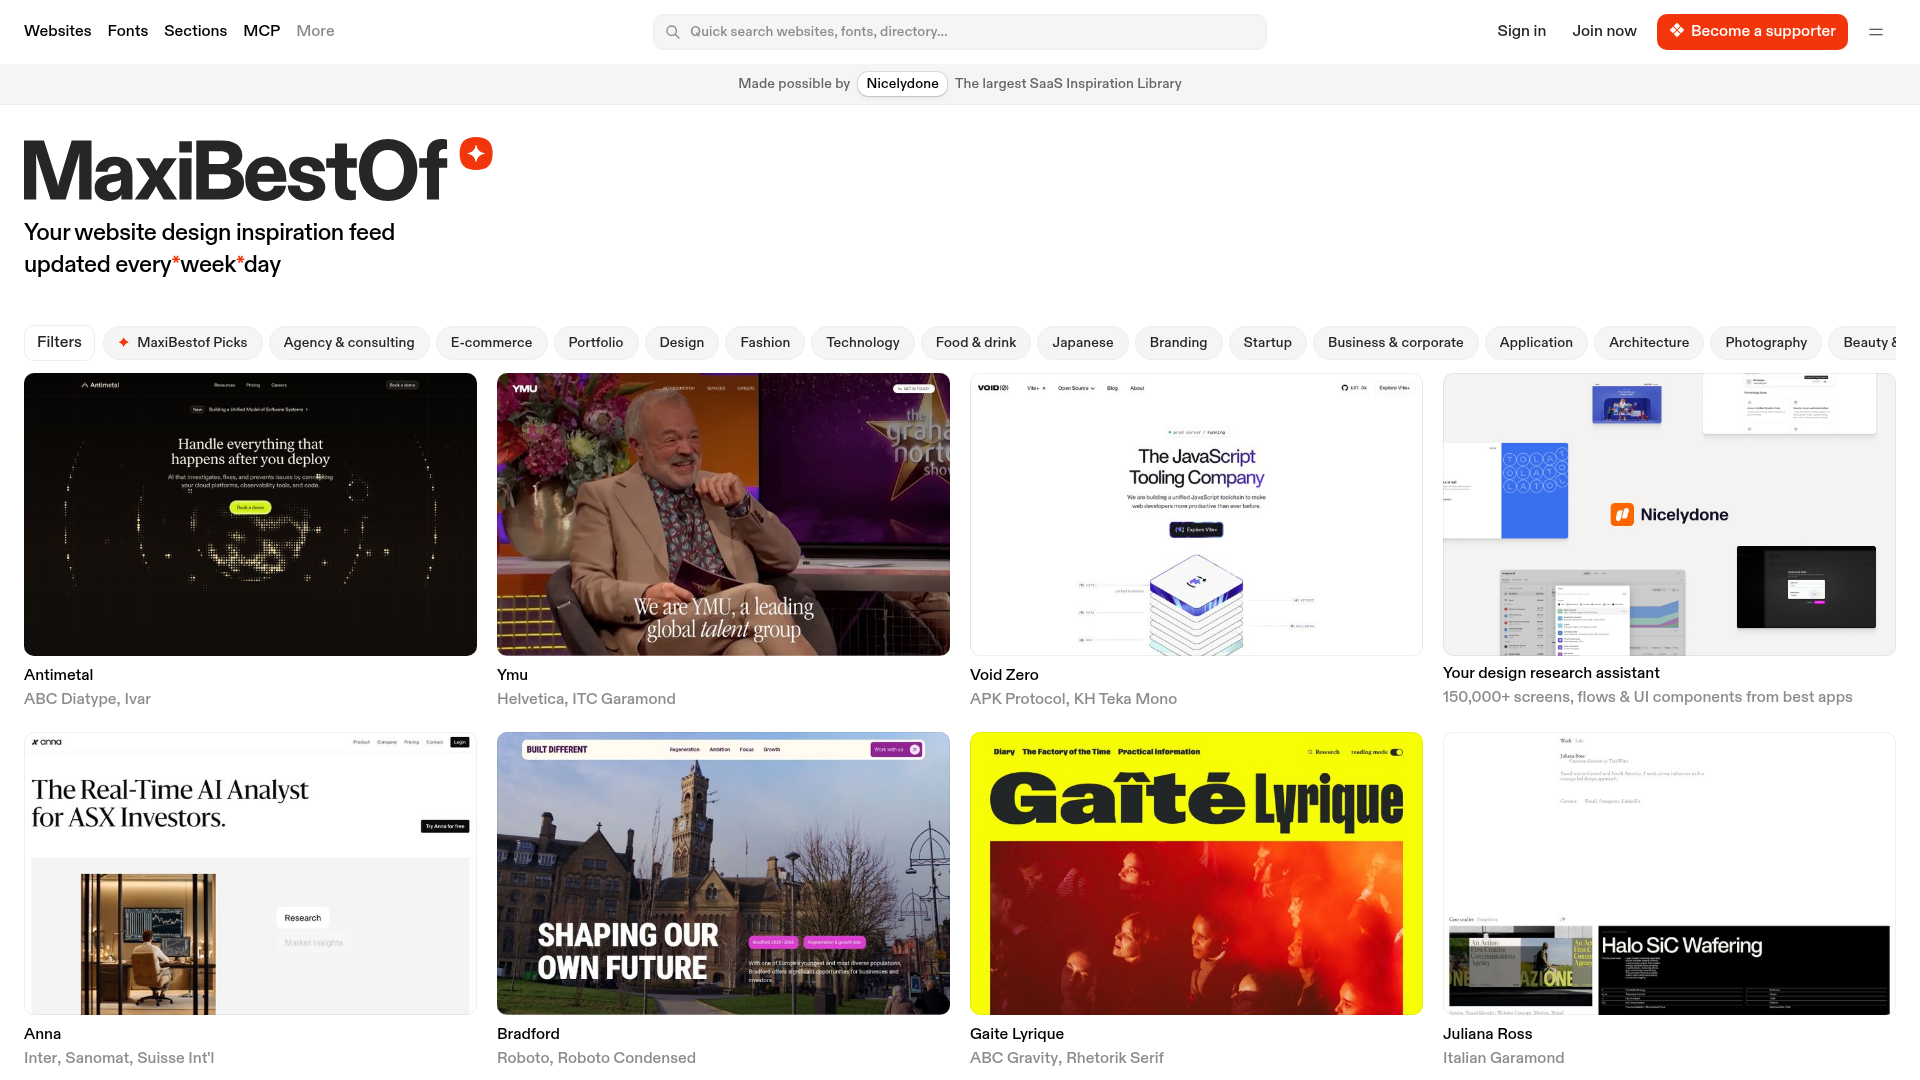Screen dimensions: 1920x1080
Task: Open the Nicelydone promo thumbnail
Action: click(x=1669, y=514)
